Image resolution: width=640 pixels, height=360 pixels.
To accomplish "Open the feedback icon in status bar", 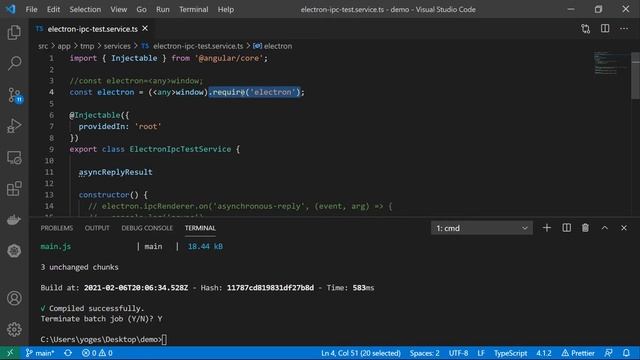I will tap(609, 353).
